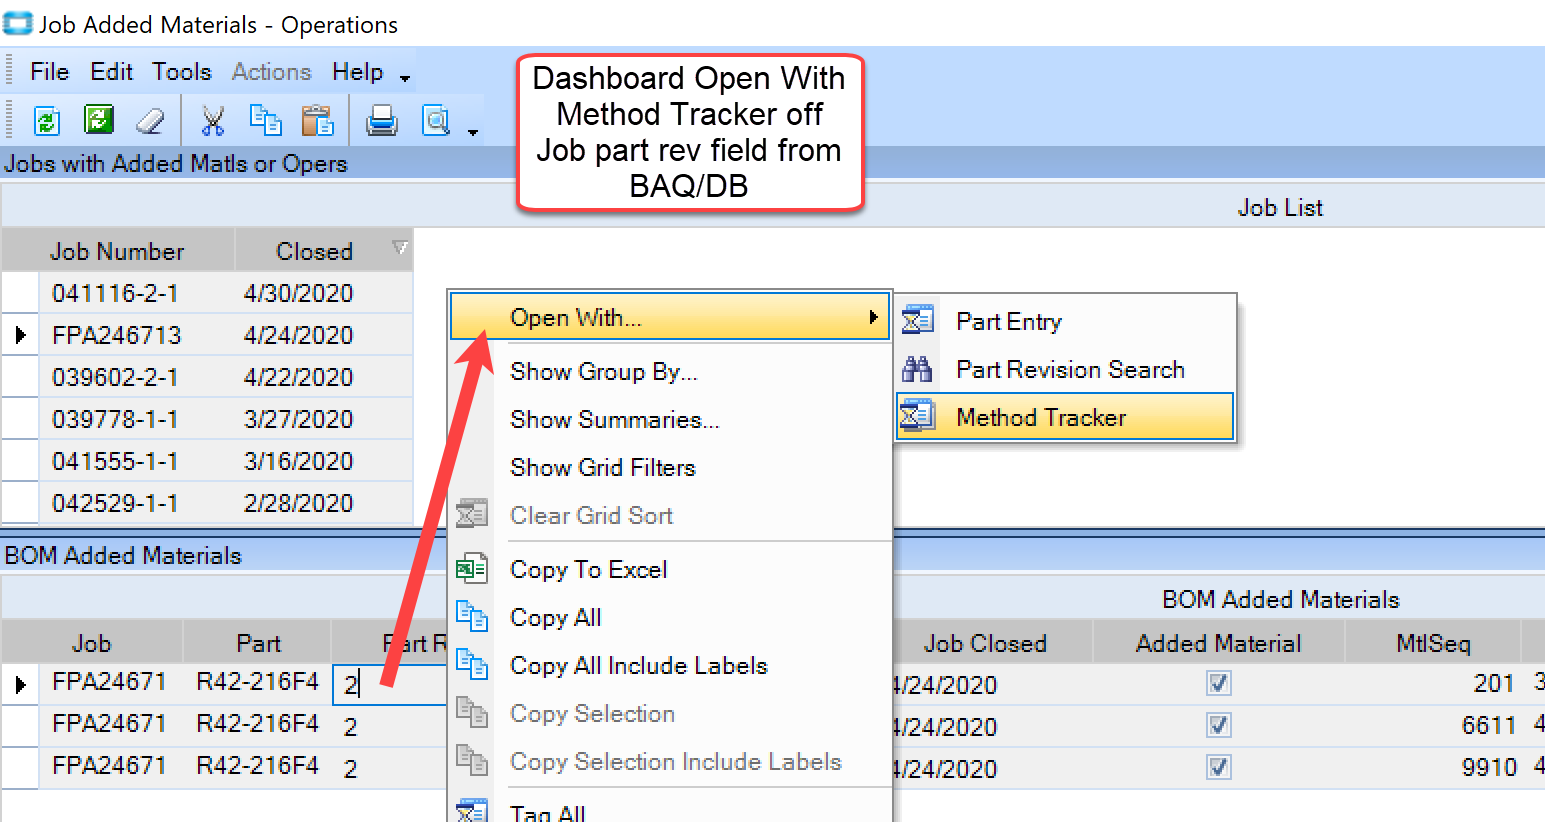The height and width of the screenshot is (822, 1545).
Task: Expand the menu bar overflow arrow after Help
Action: 405,78
